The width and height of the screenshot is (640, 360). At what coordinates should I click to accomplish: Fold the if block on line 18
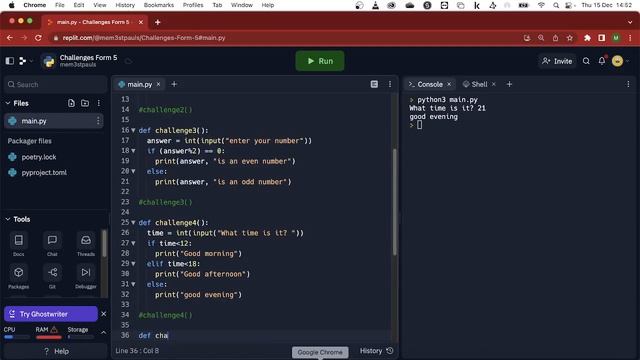coord(133,151)
